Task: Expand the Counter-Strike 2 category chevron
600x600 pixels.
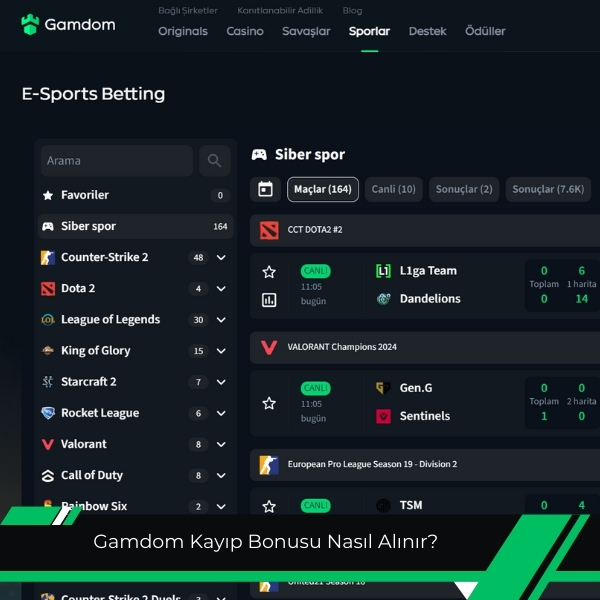Action: click(221, 258)
